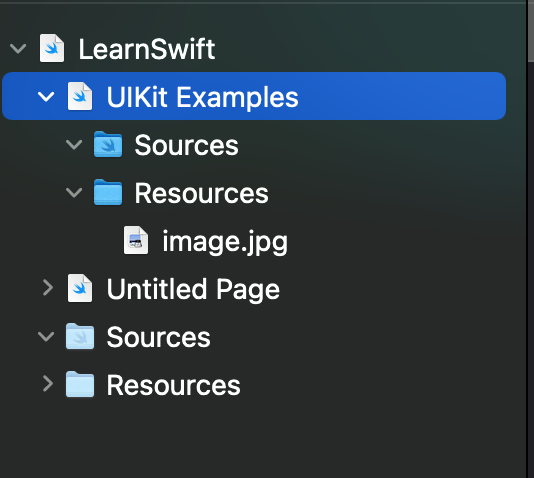534x478 pixels.
Task: Click the root-level Resources folder icon
Action: 80,384
